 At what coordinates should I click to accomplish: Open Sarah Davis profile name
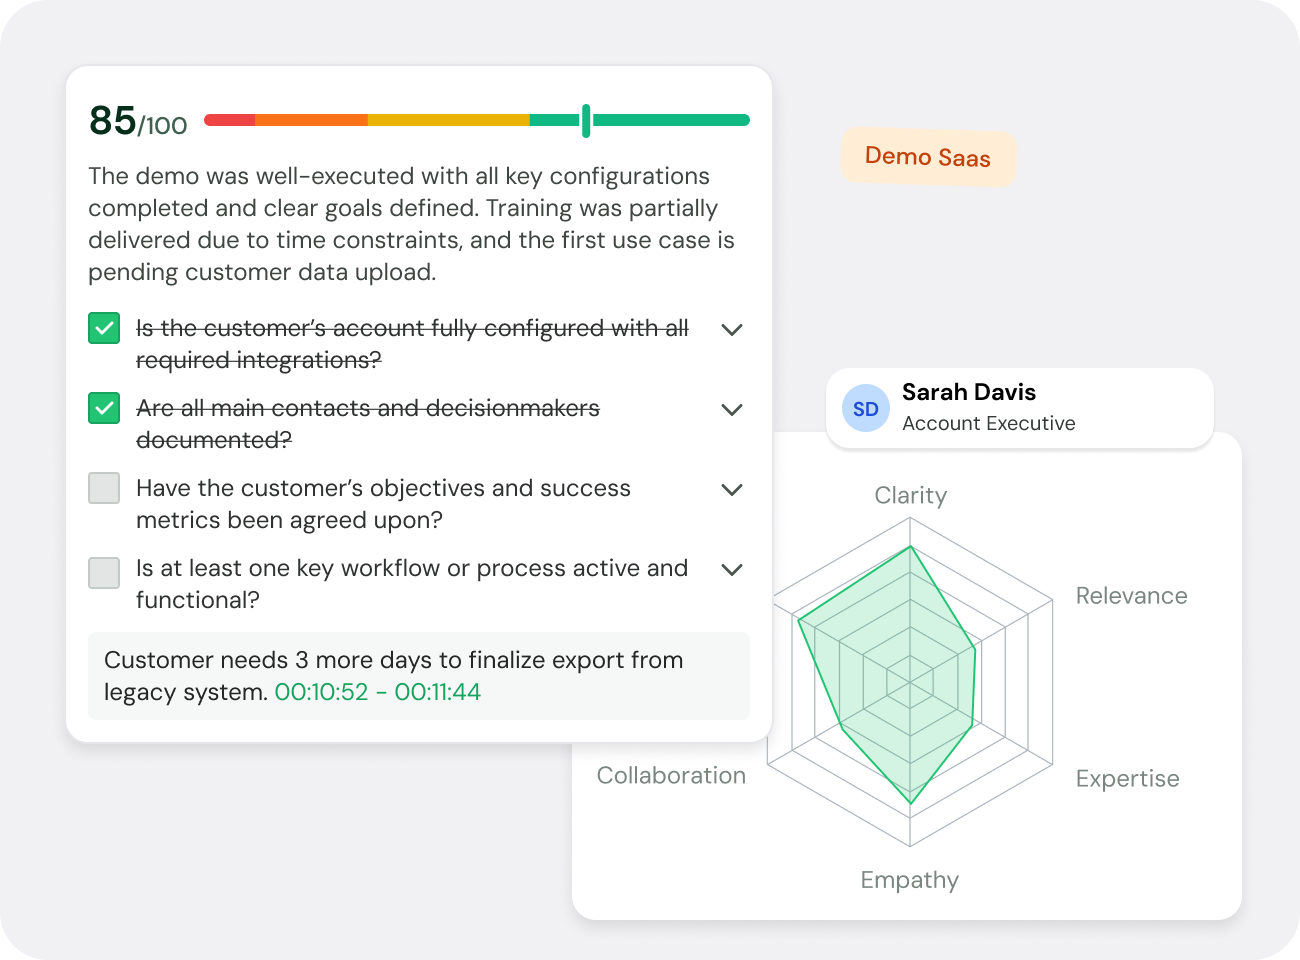(968, 392)
